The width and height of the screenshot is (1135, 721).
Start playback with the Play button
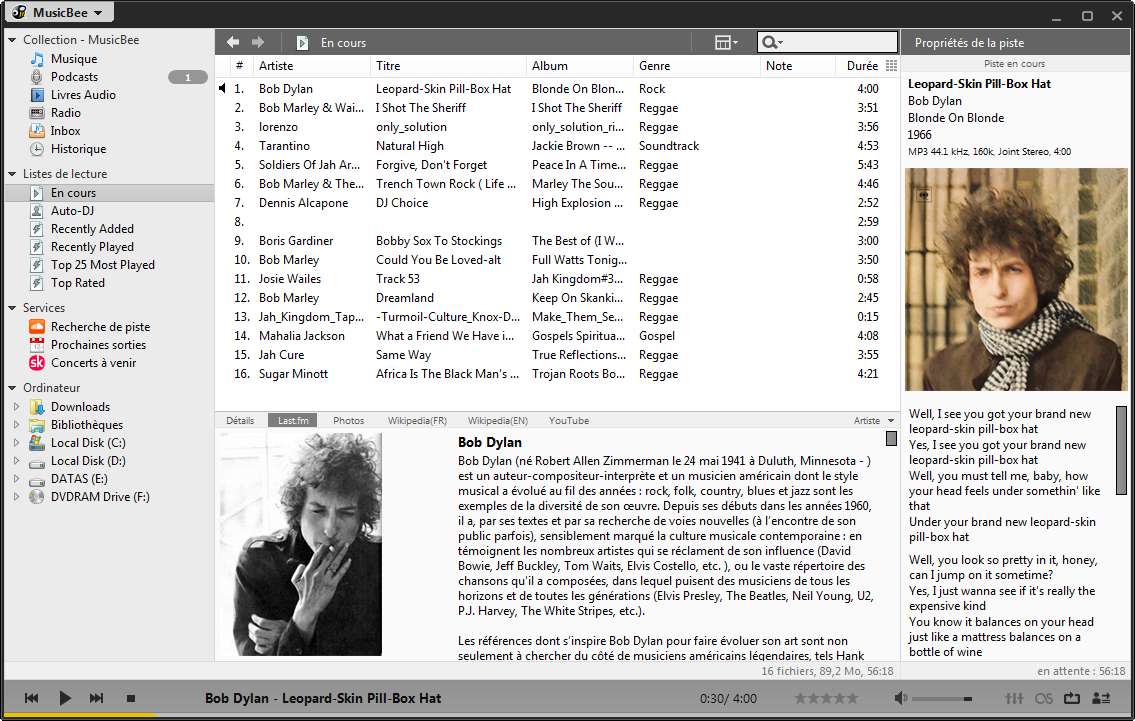tap(64, 699)
